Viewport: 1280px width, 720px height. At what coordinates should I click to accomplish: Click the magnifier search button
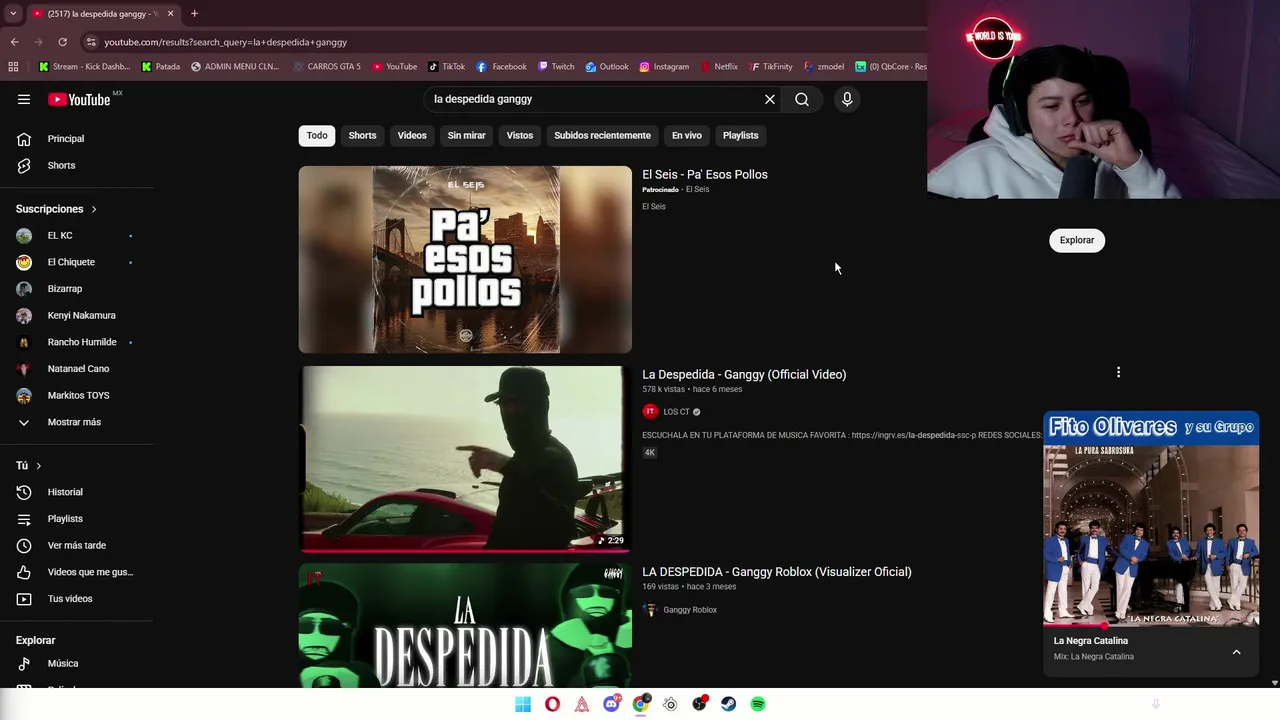[802, 99]
